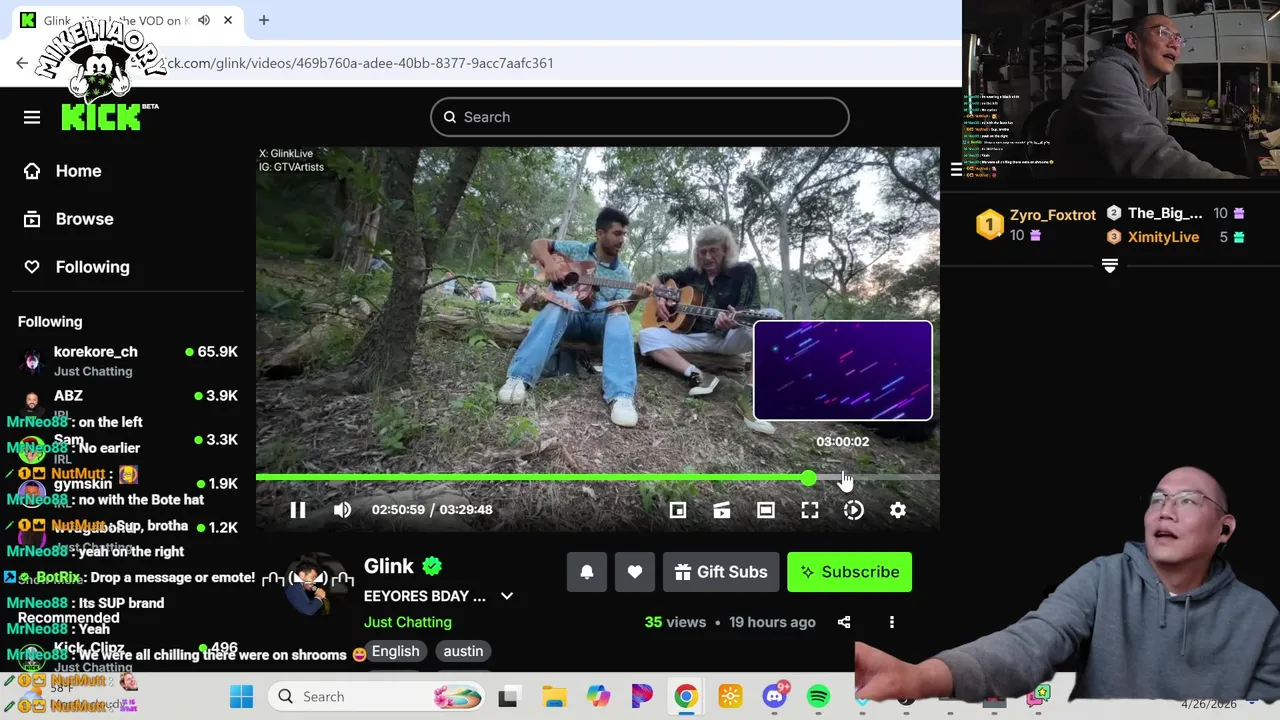Open a new browser tab with the plus

(264, 20)
